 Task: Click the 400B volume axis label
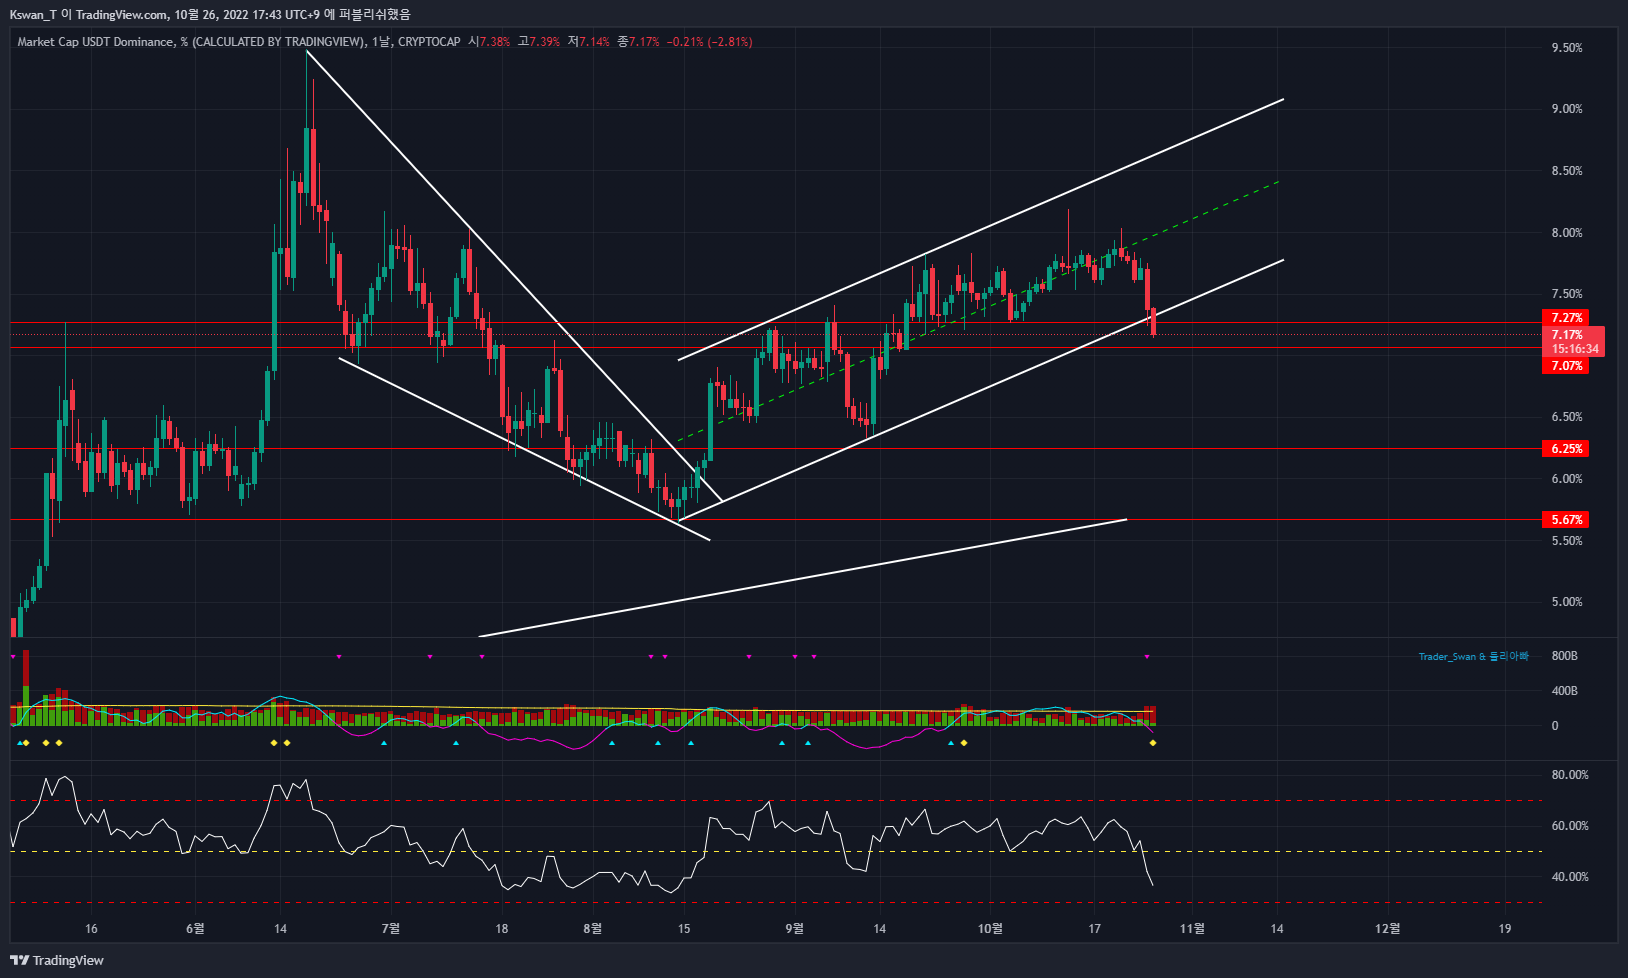coord(1564,691)
